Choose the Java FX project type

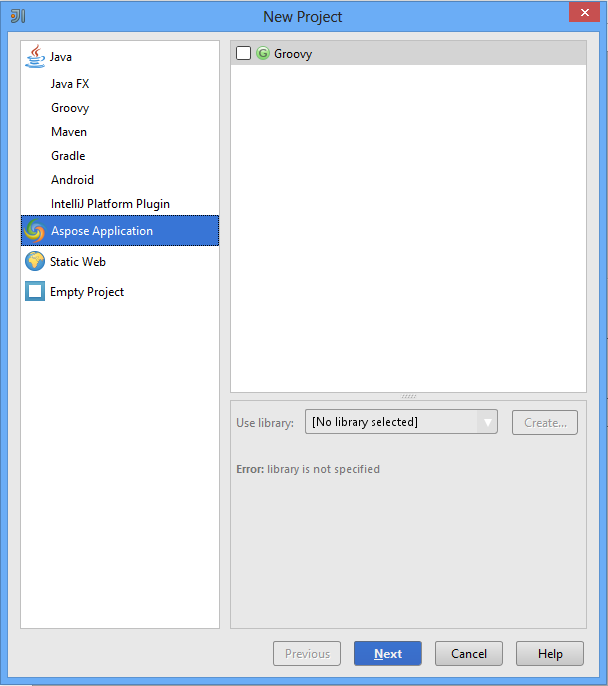[x=70, y=84]
